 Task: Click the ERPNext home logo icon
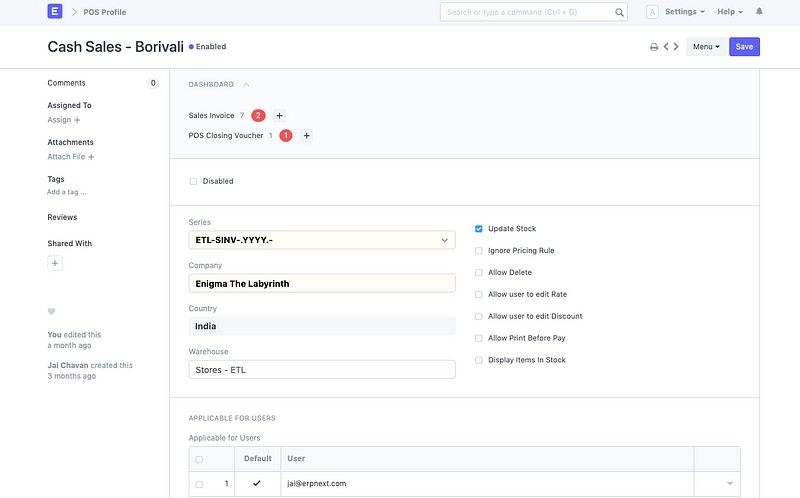click(x=55, y=12)
